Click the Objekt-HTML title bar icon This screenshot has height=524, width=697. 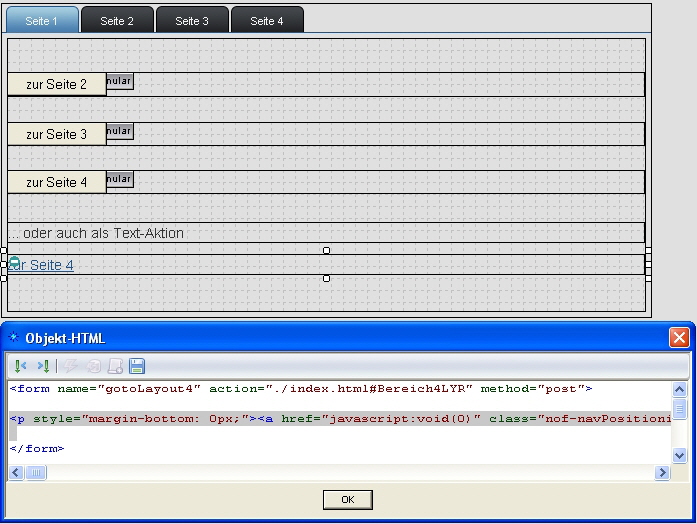pos(13,339)
